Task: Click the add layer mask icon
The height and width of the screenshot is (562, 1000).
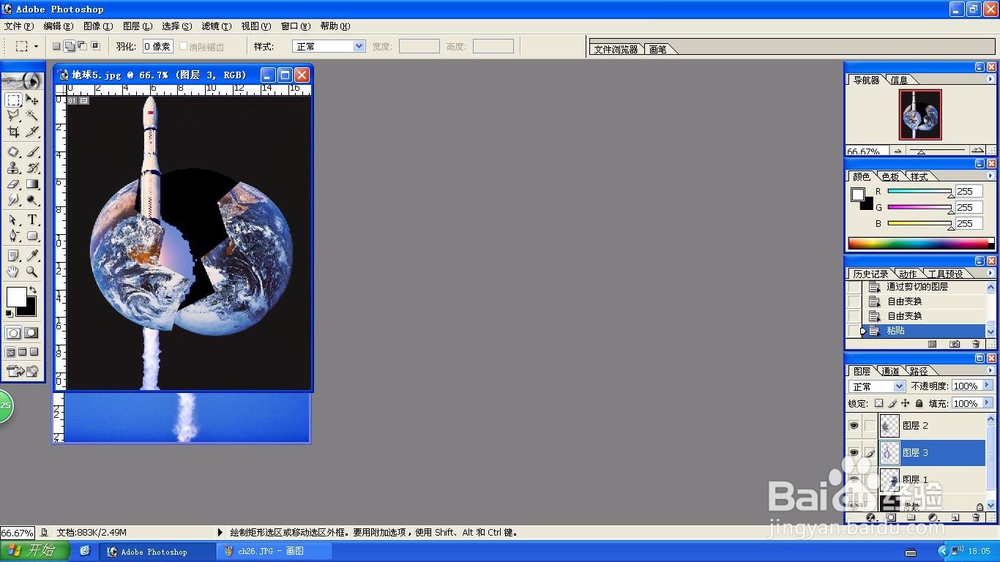Action: click(x=891, y=517)
